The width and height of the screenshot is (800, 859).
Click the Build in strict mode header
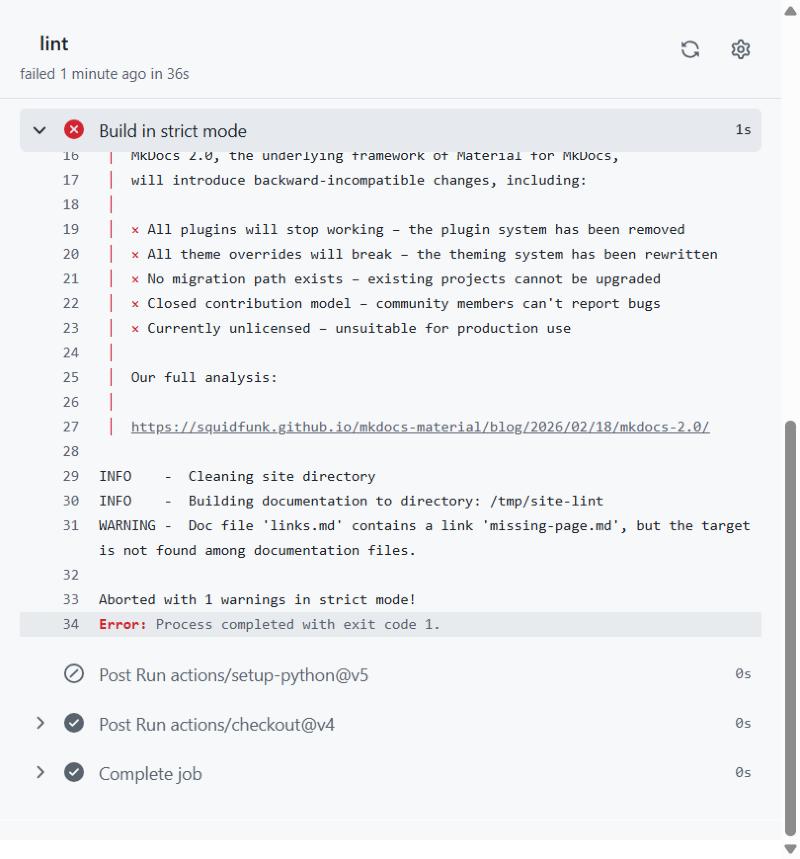point(390,130)
